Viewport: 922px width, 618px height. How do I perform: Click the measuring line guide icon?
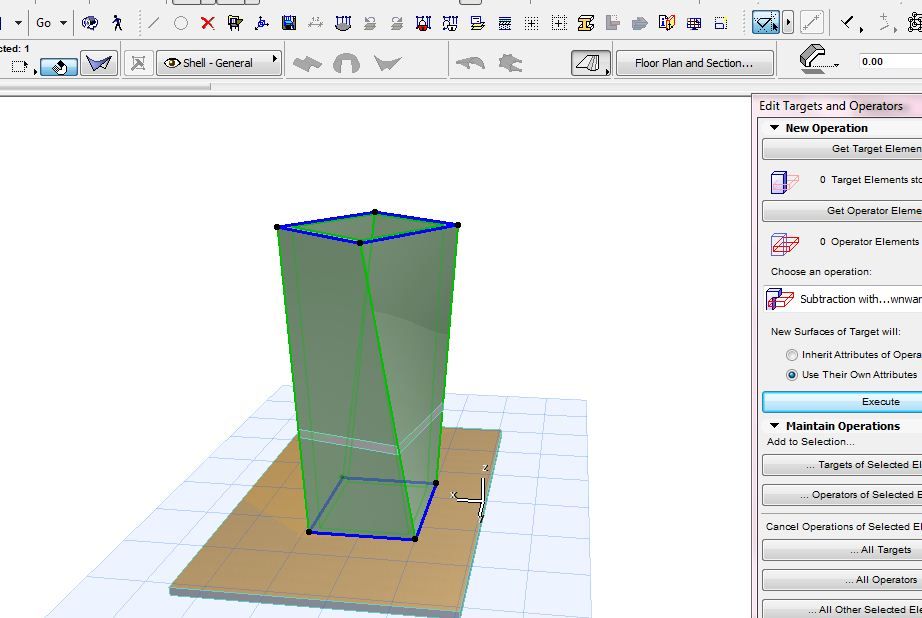point(812,23)
